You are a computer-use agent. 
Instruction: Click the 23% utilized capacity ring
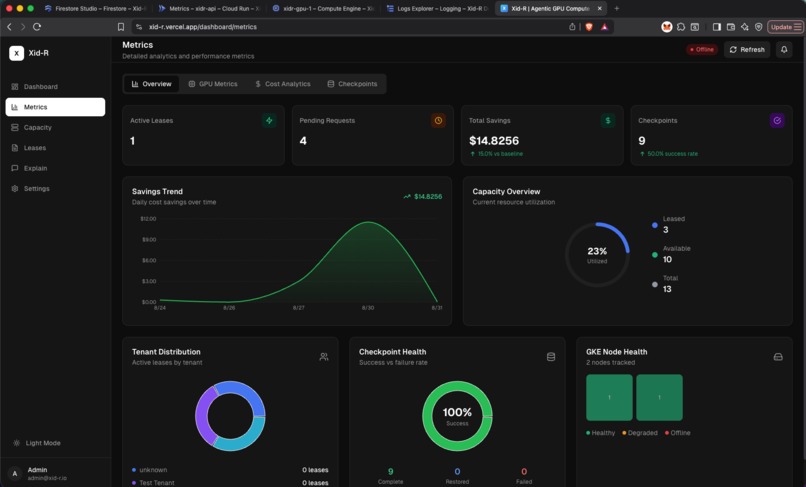[x=597, y=255]
